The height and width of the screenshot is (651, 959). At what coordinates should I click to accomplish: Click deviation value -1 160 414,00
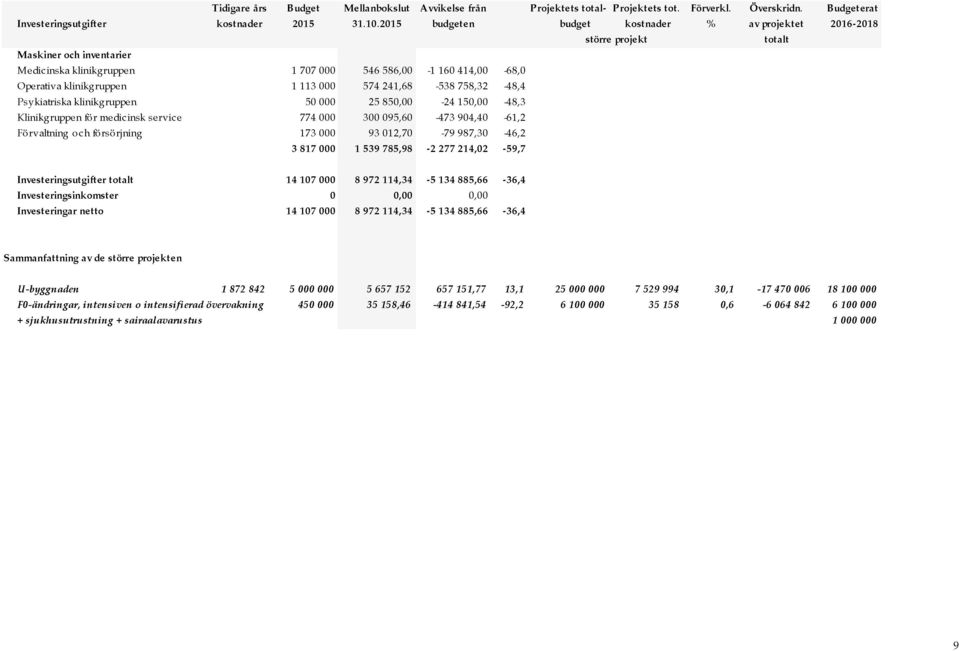coord(457,71)
